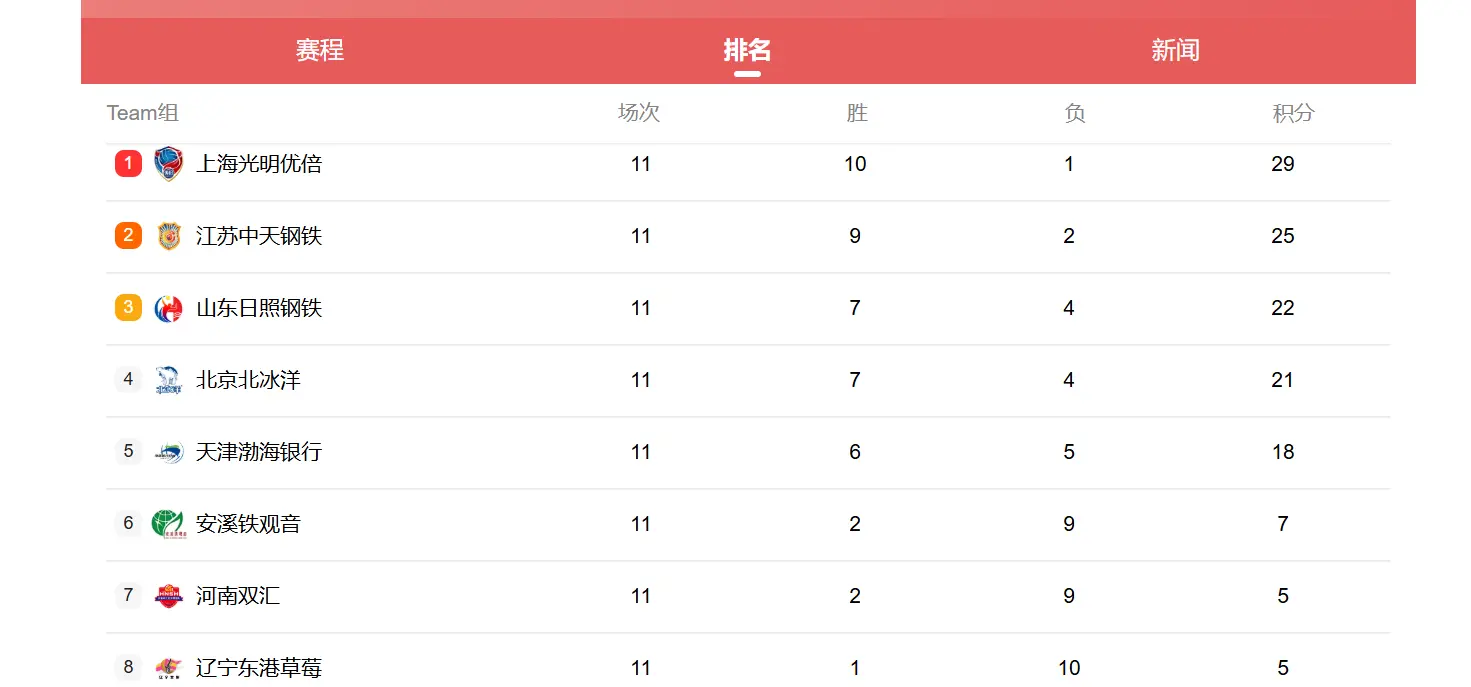Click the 山东日照钢铁 team logo
The height and width of the screenshot is (687, 1471).
tap(169, 308)
